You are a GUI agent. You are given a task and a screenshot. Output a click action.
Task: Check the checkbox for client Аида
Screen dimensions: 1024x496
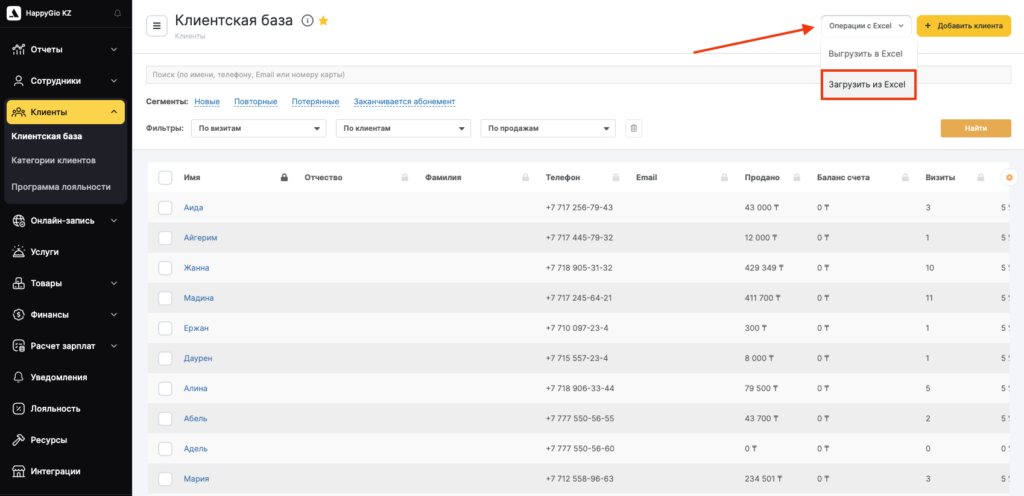pos(165,208)
